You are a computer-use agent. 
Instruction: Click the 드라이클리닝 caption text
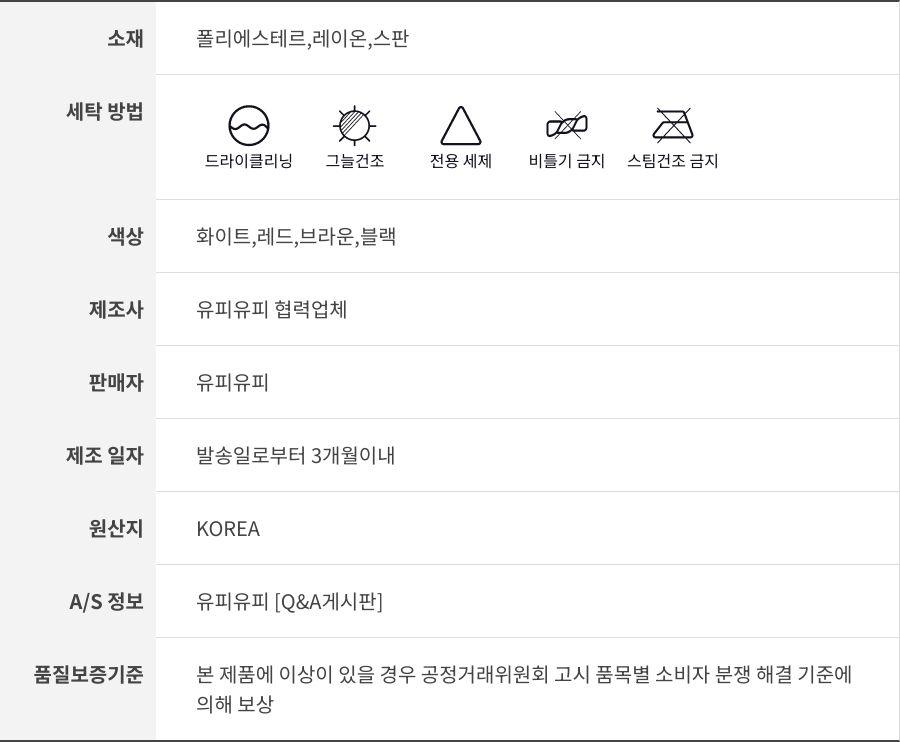249,160
